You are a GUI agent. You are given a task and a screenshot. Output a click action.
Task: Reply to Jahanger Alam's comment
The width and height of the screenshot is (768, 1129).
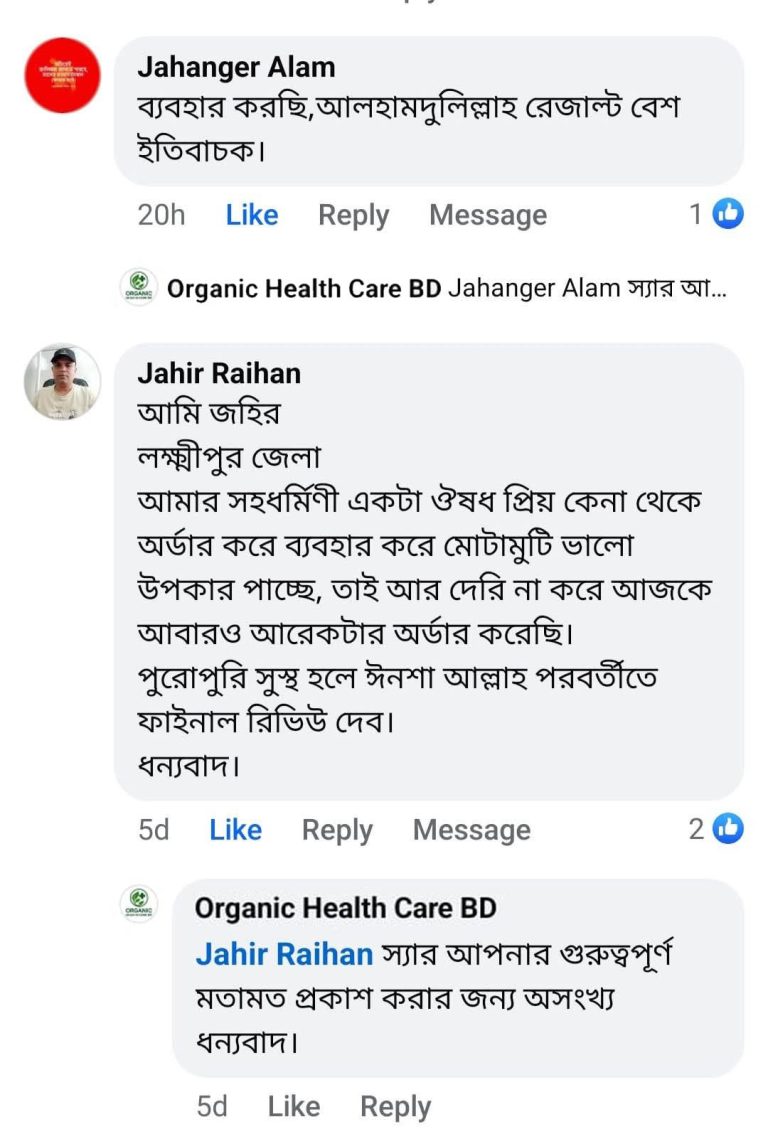point(353,215)
